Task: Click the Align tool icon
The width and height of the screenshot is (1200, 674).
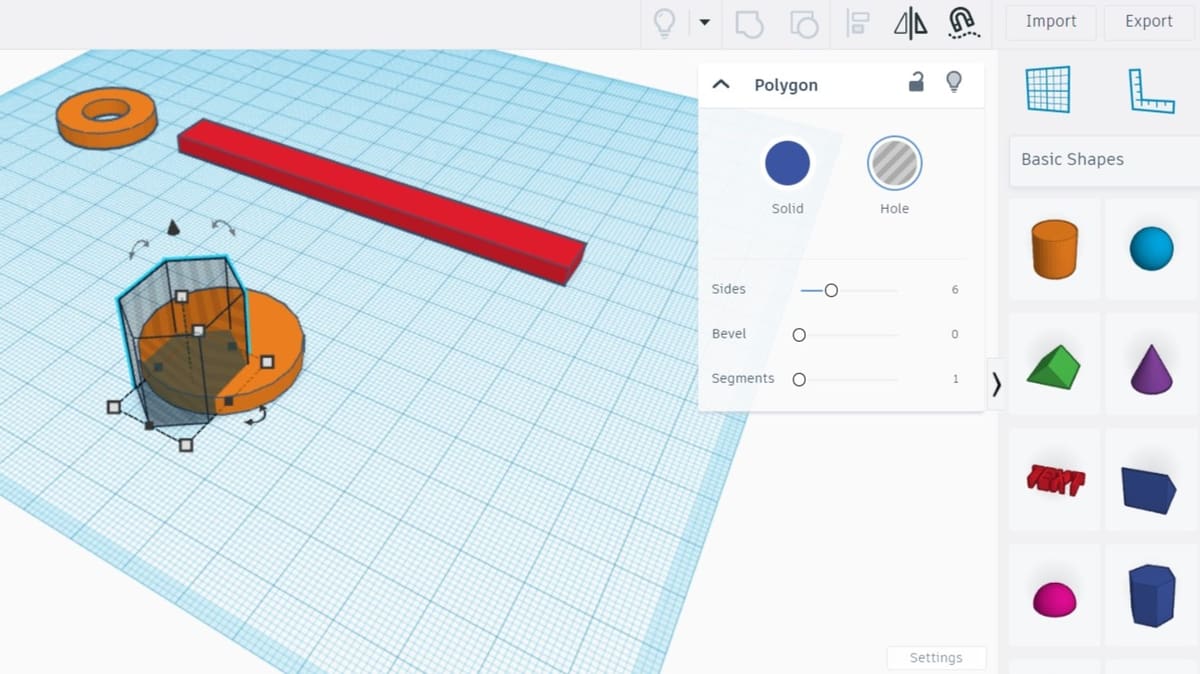Action: point(858,23)
